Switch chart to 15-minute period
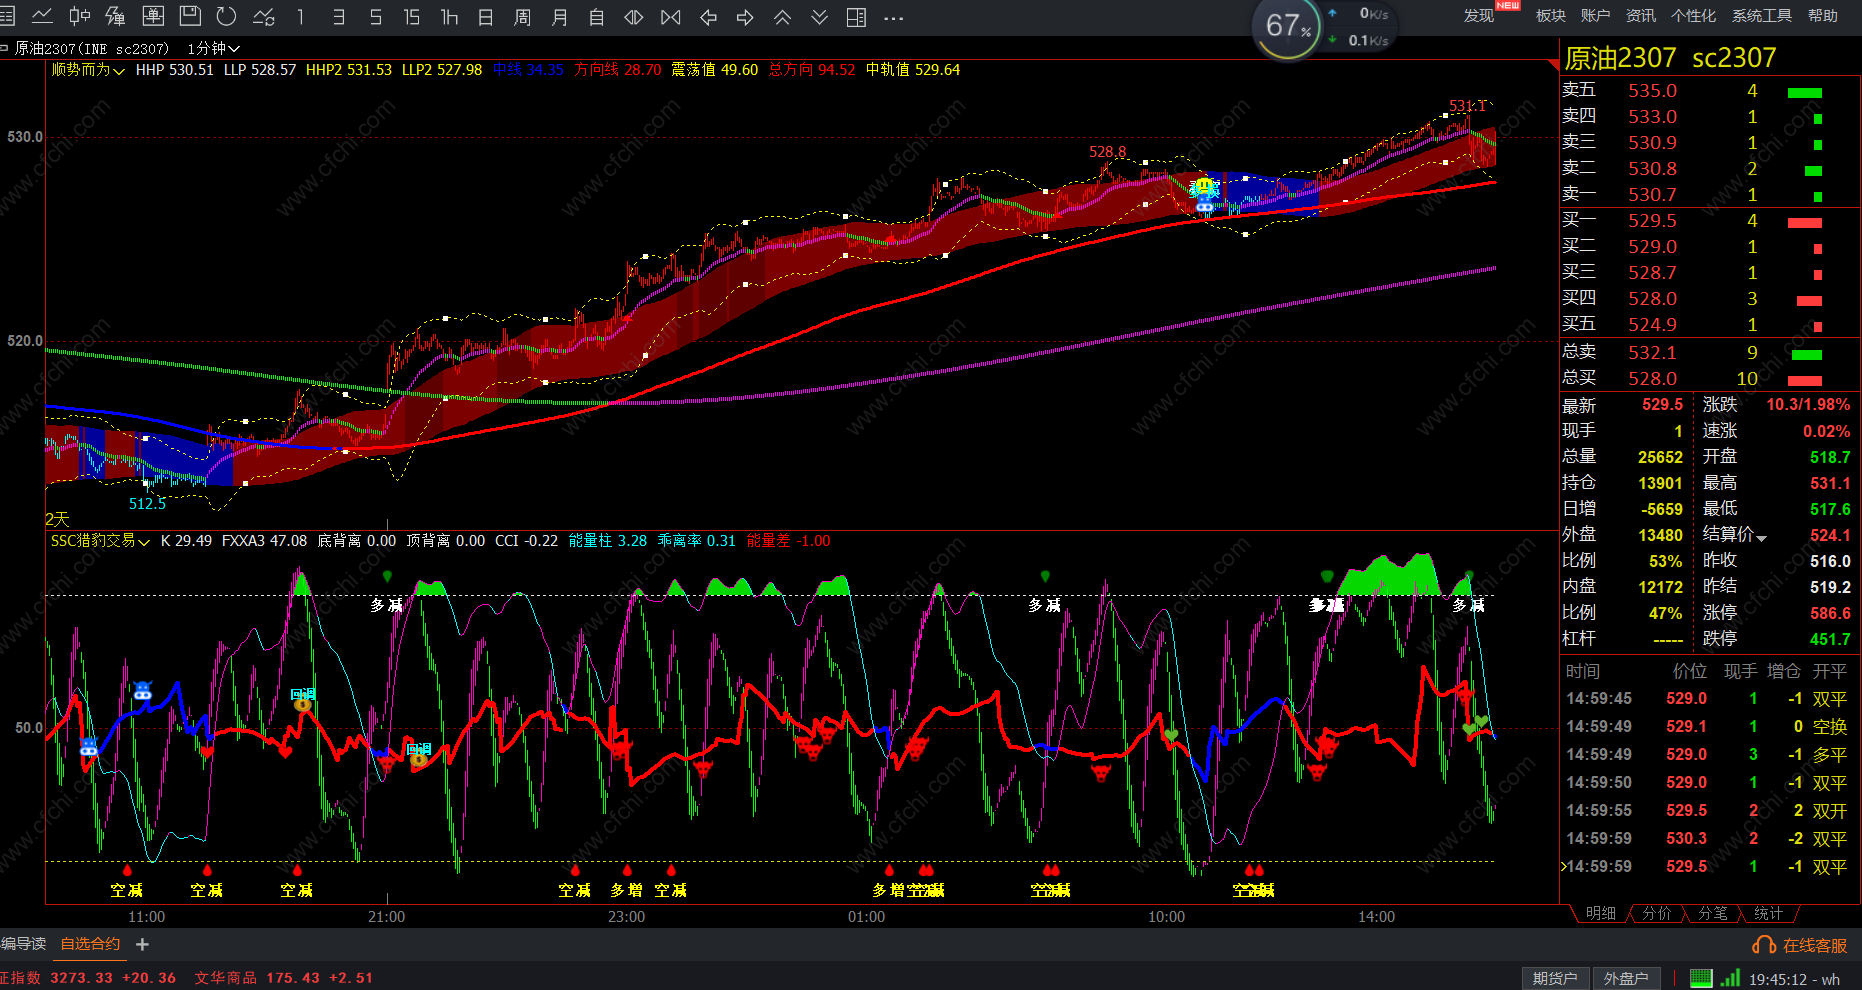The image size is (1862, 990). pyautogui.click(x=411, y=17)
